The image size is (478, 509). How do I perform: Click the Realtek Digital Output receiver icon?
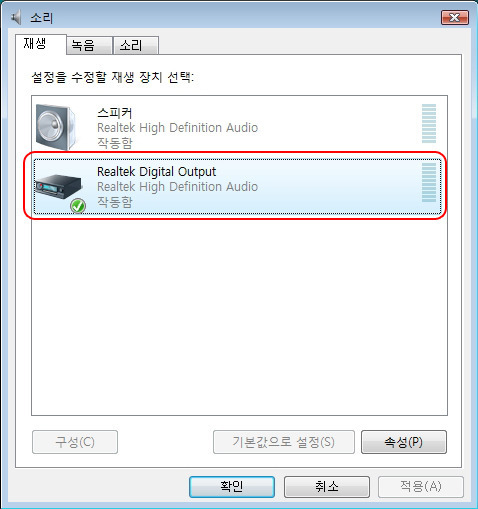(x=59, y=187)
